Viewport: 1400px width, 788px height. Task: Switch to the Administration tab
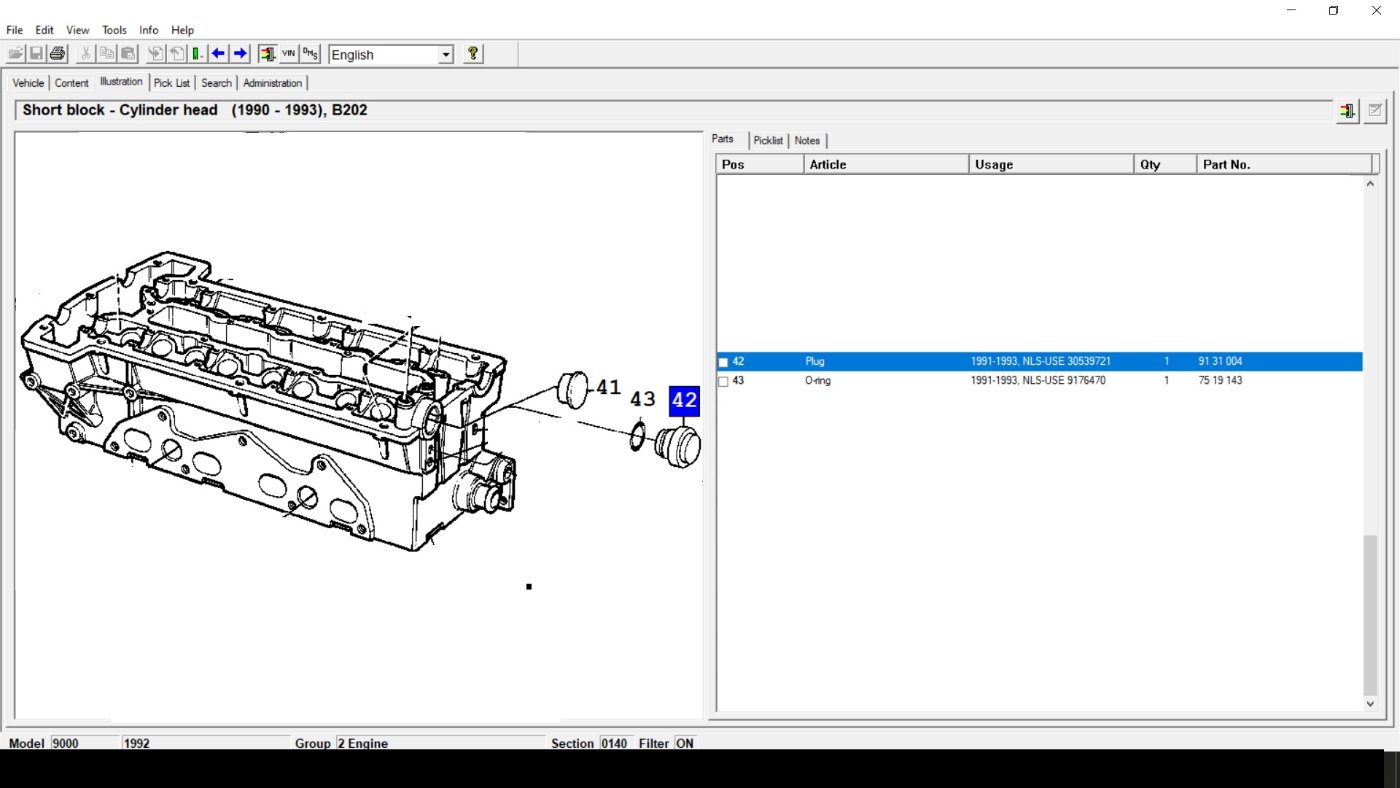coord(272,83)
